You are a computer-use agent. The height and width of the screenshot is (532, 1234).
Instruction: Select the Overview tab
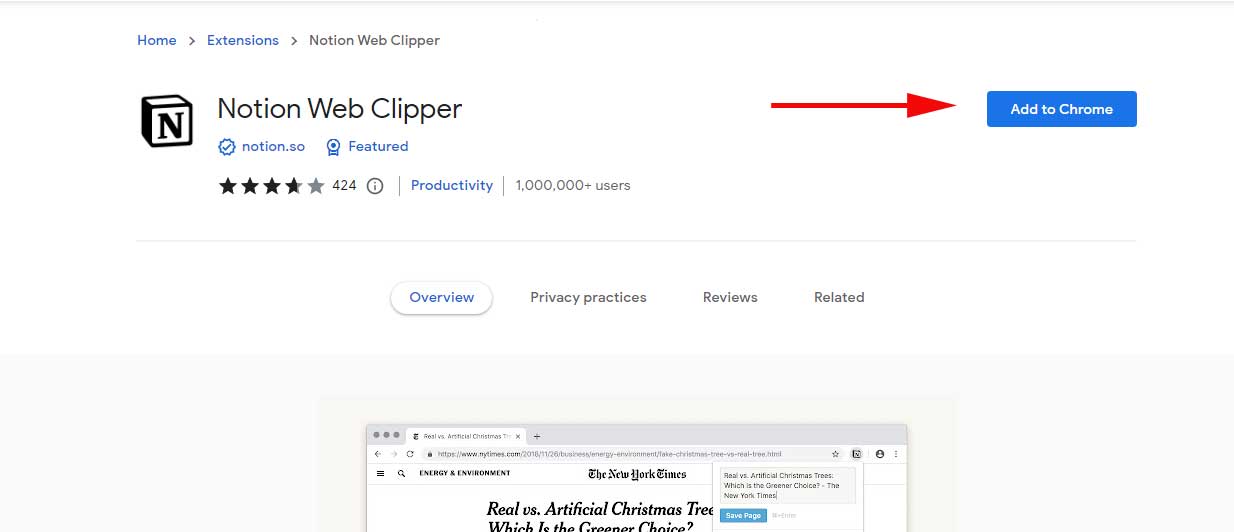click(442, 297)
